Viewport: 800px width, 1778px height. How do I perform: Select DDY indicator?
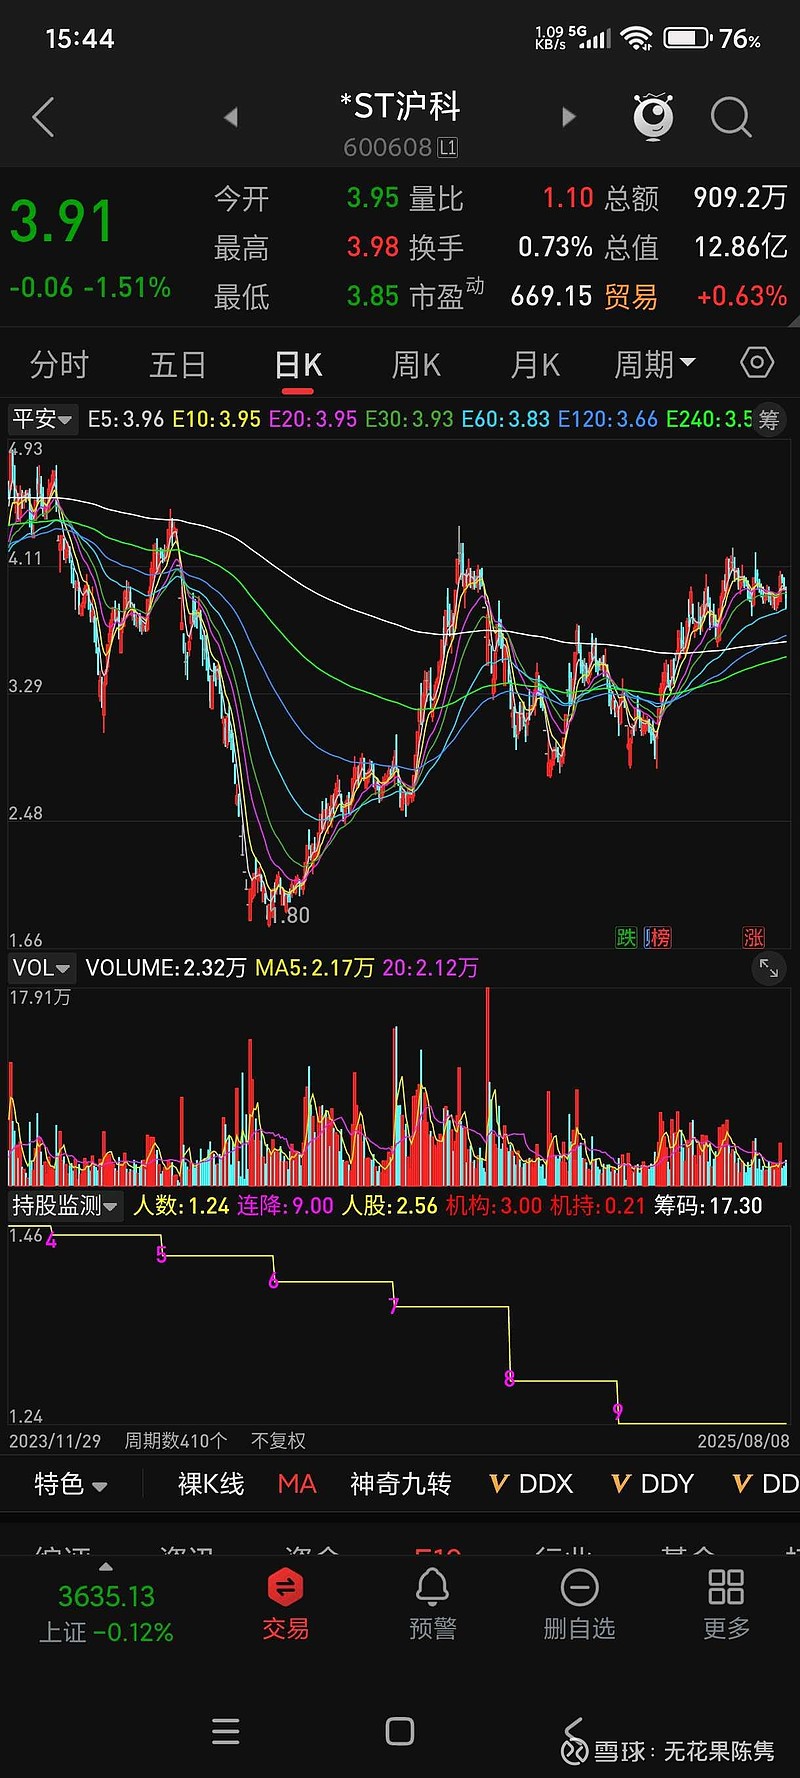point(653,1484)
